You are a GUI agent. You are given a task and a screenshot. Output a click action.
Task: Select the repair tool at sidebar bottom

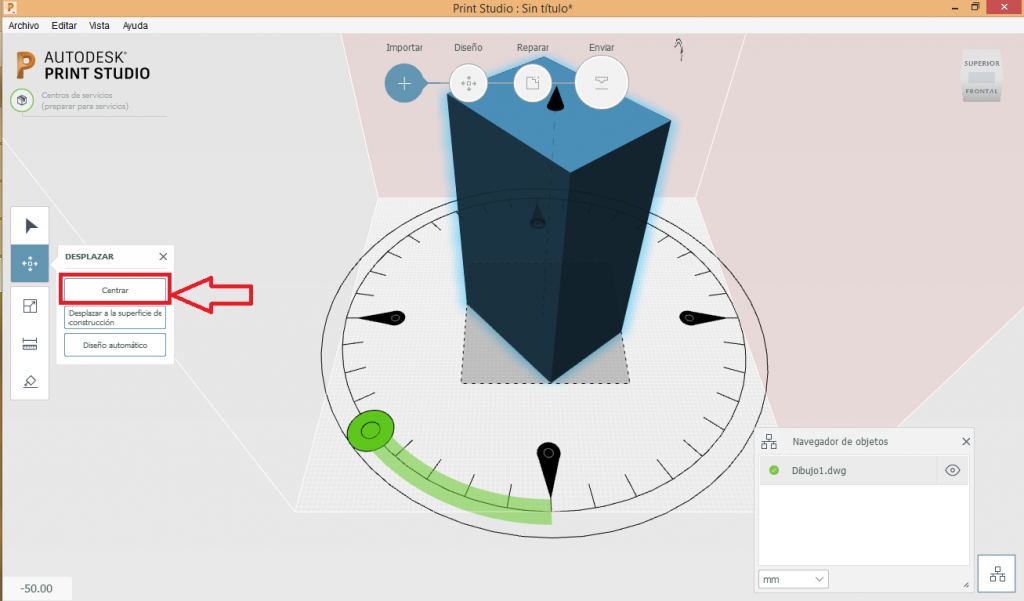tap(29, 381)
